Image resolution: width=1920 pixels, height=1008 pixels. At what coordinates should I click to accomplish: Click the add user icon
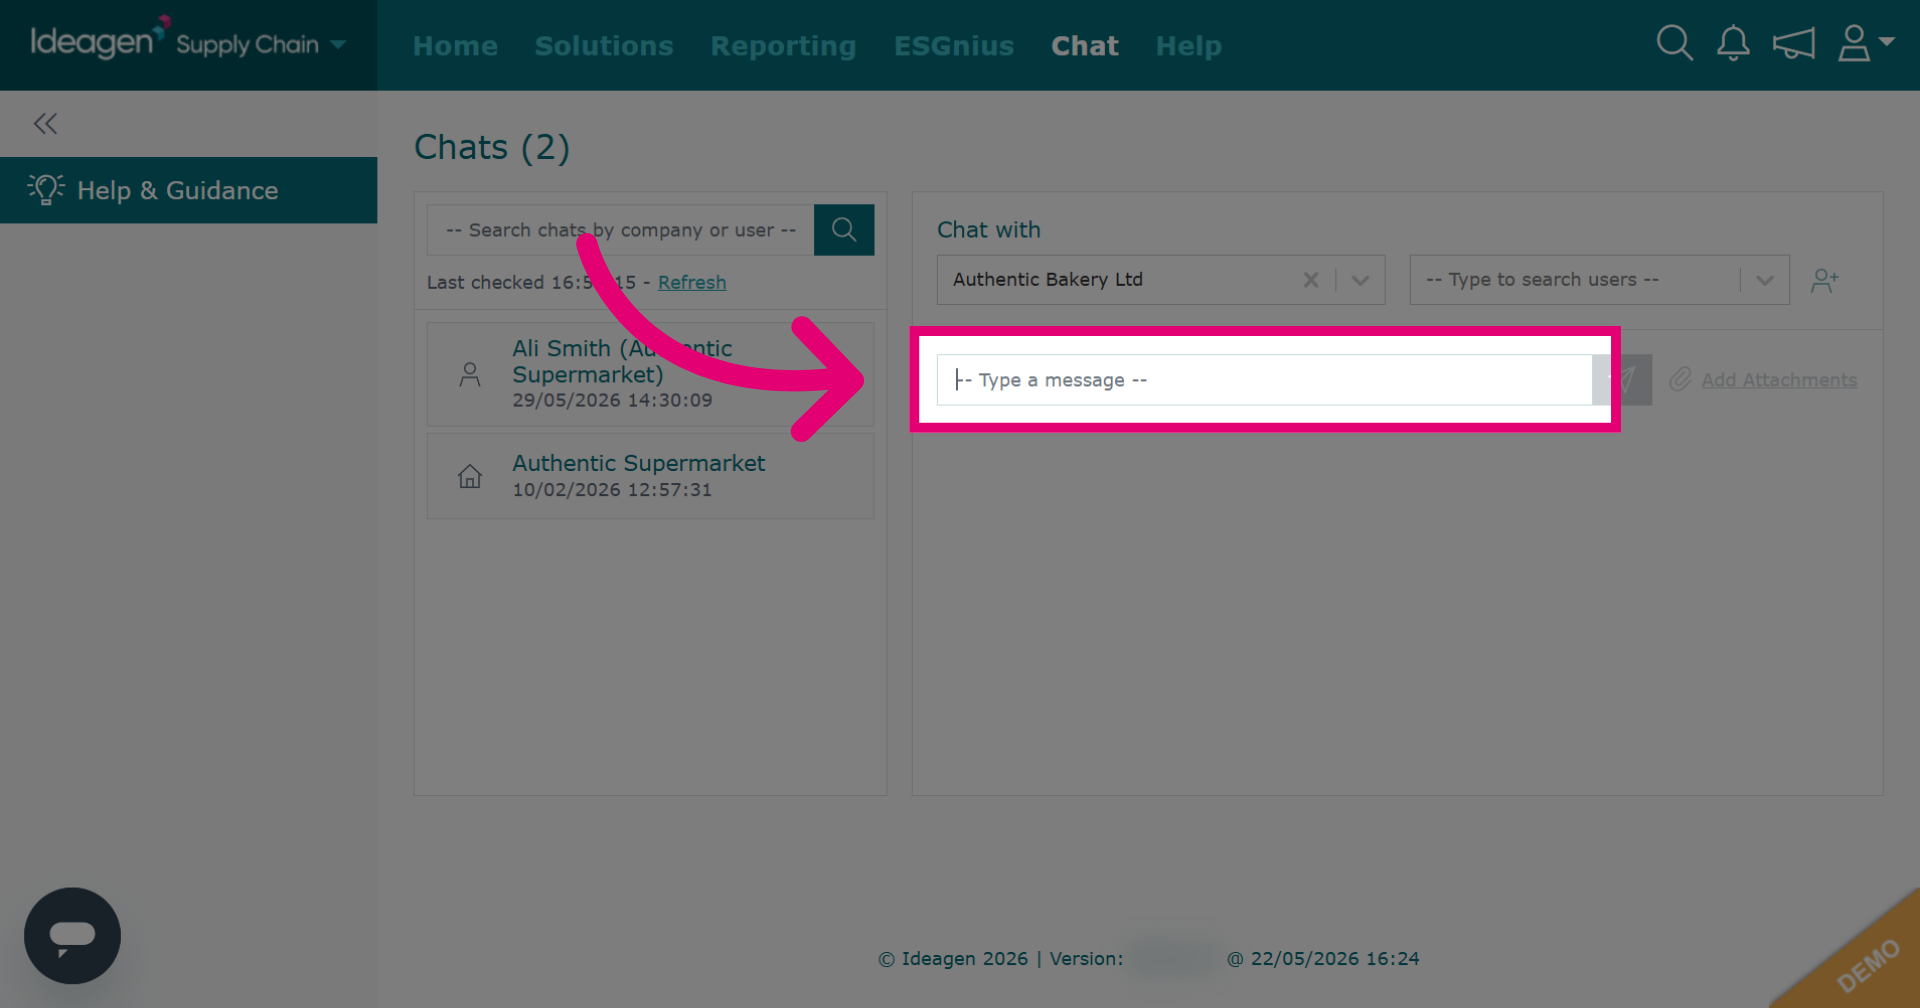click(1824, 280)
